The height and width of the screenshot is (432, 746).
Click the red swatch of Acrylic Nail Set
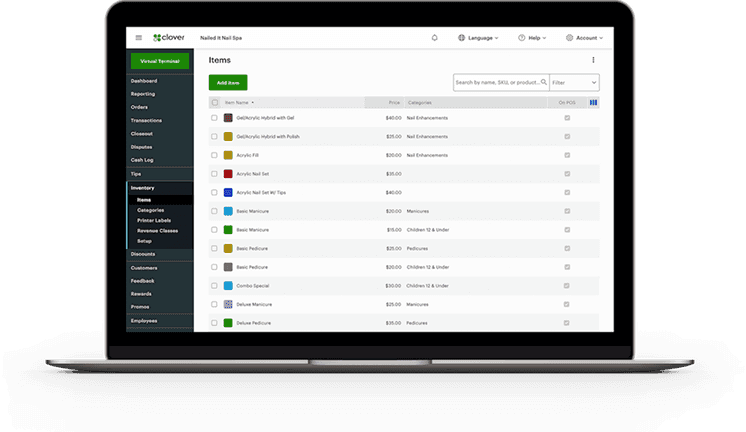click(228, 174)
